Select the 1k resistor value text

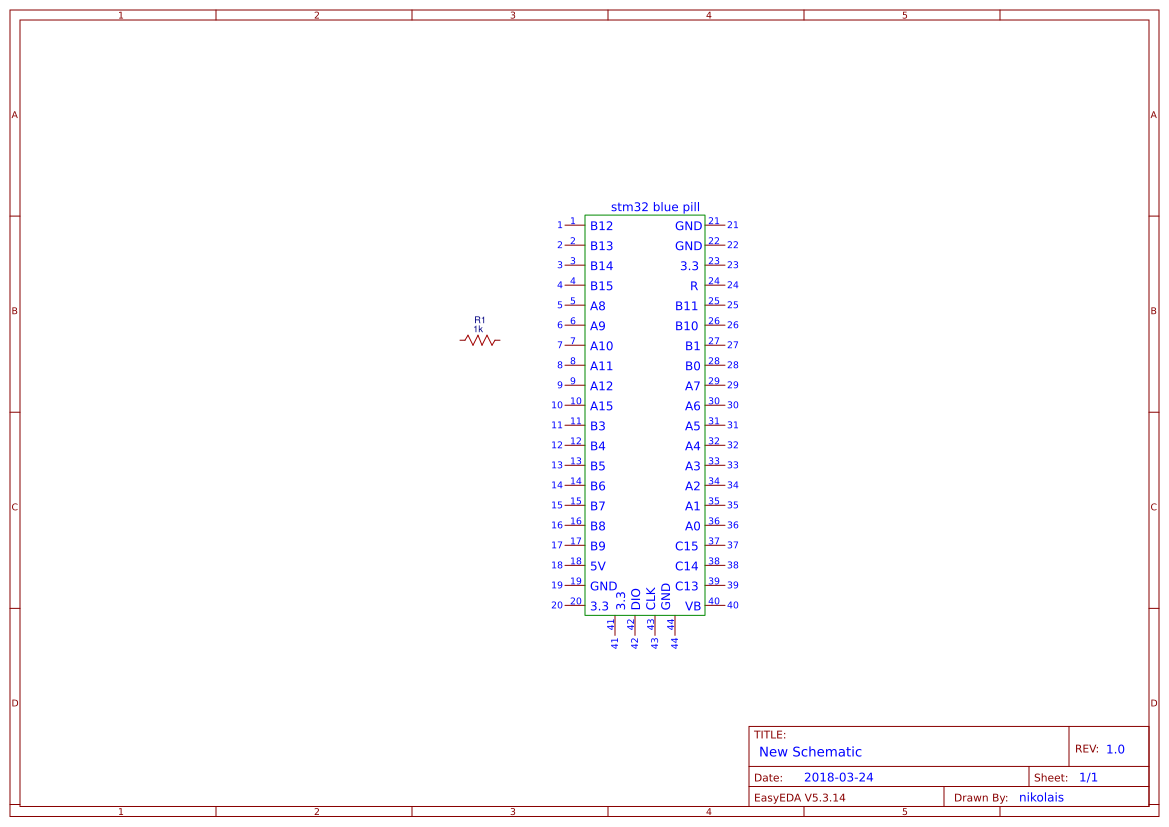tap(478, 329)
